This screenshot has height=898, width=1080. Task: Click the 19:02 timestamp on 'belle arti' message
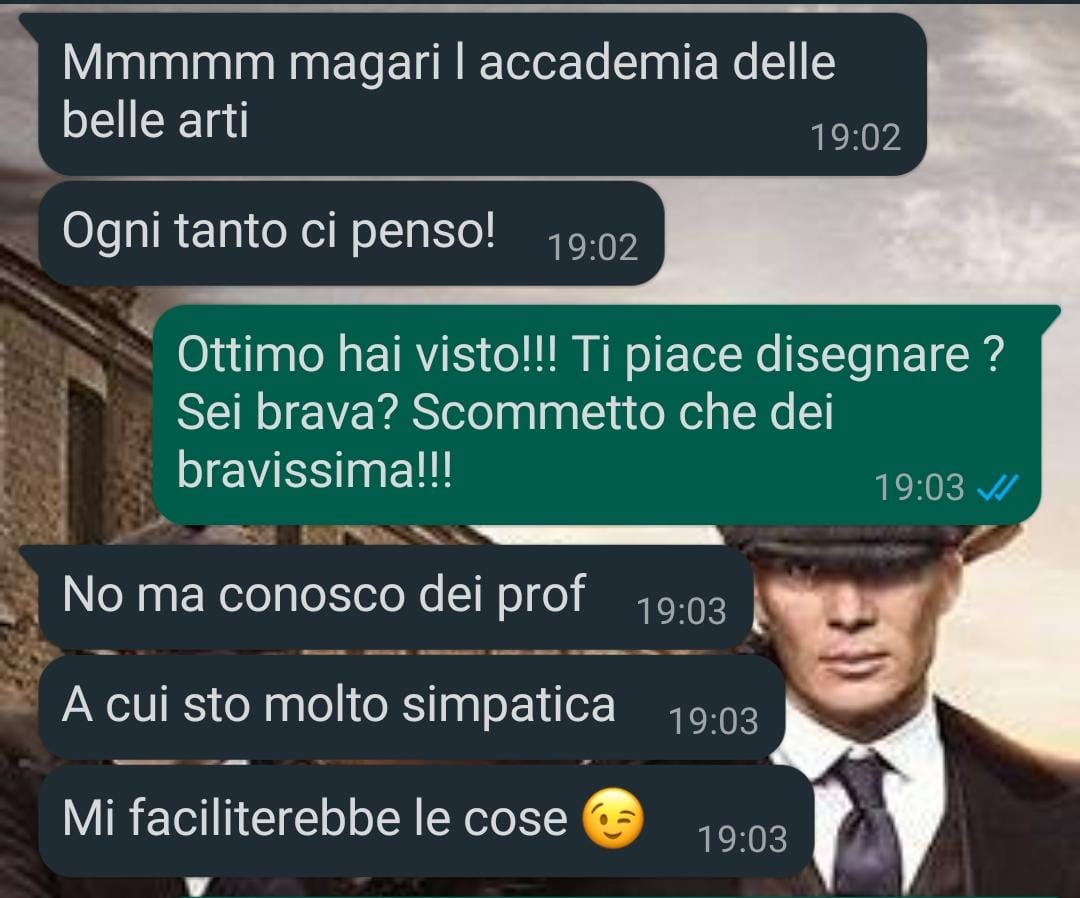coord(855,138)
